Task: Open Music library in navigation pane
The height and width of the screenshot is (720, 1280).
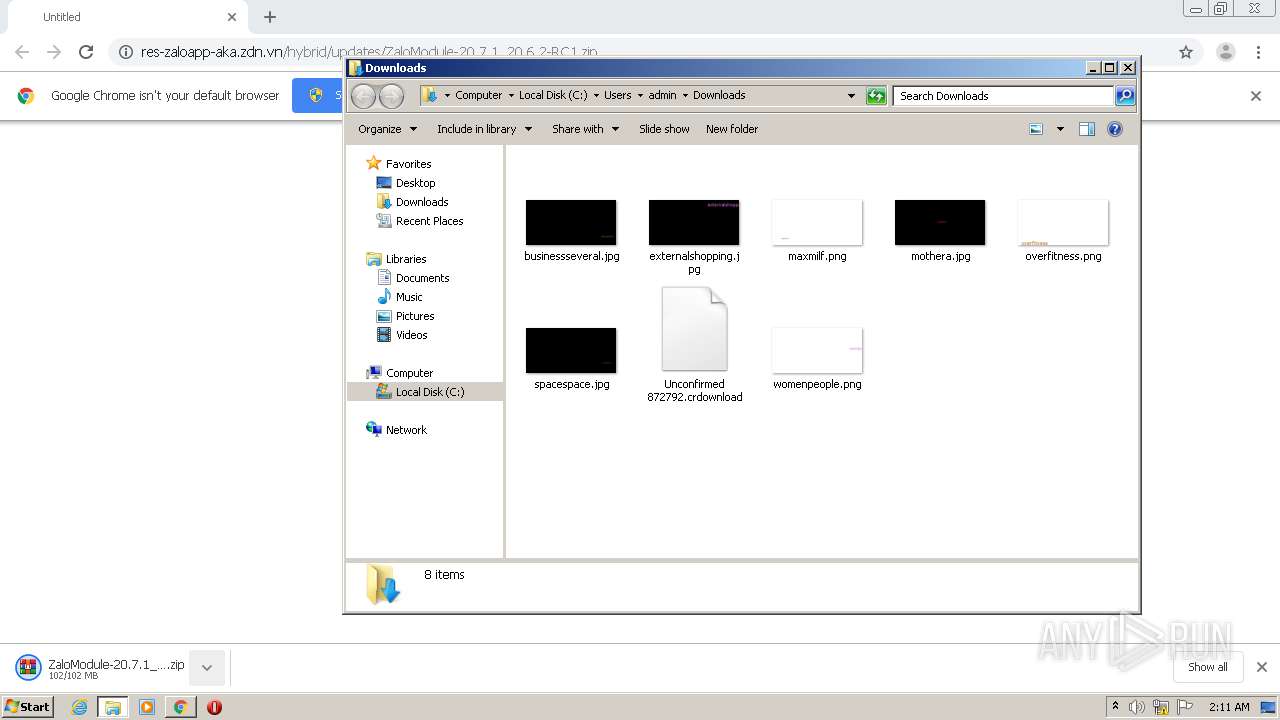Action: pyautogui.click(x=409, y=297)
